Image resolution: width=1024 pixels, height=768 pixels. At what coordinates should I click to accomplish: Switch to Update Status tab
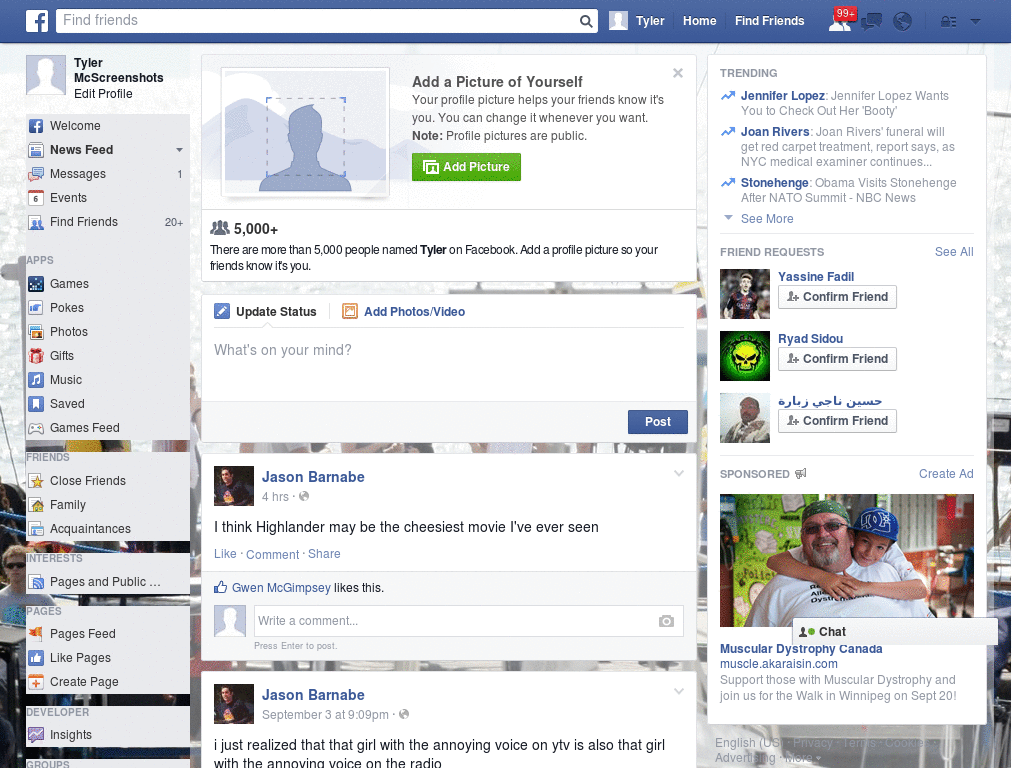(x=265, y=312)
